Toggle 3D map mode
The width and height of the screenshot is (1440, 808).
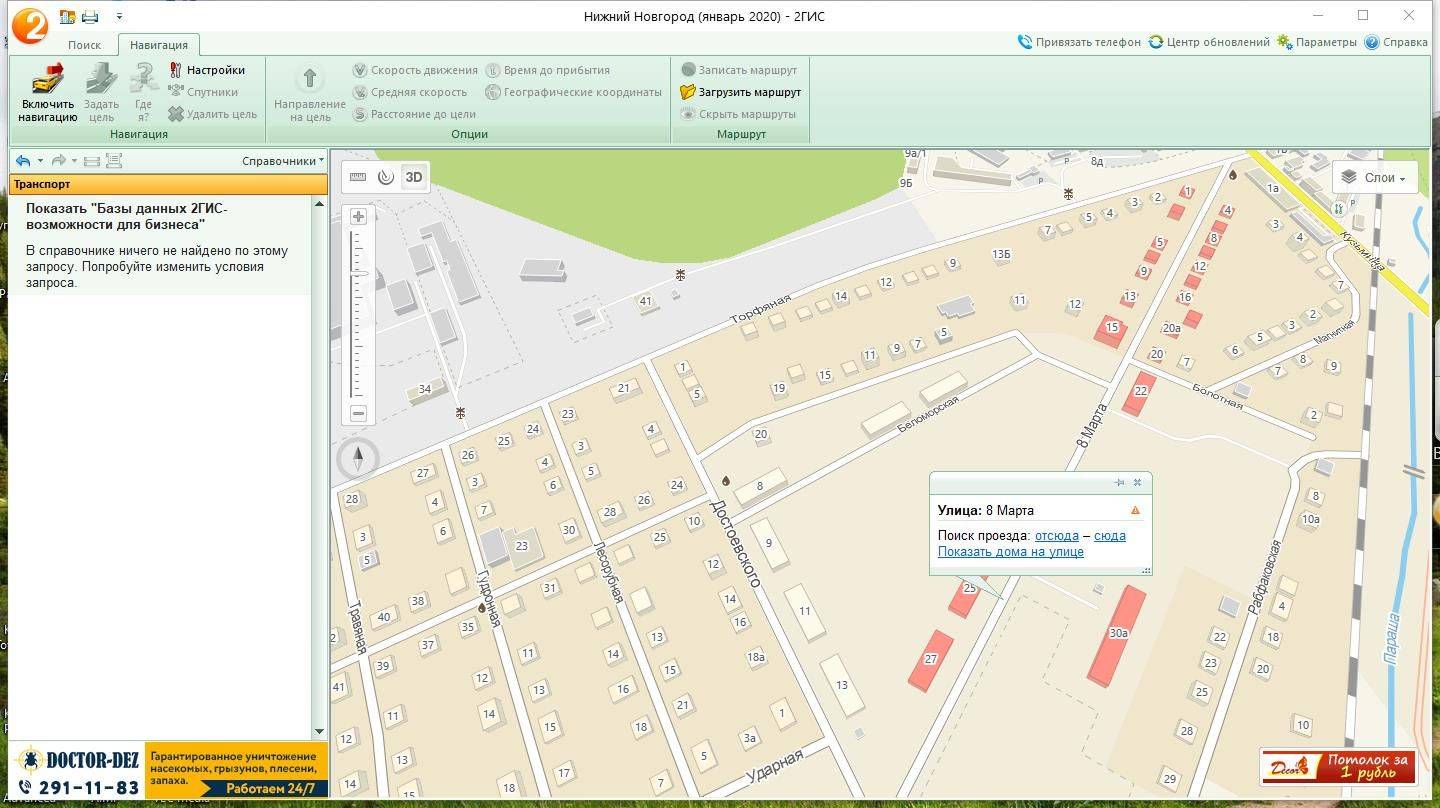pos(414,177)
